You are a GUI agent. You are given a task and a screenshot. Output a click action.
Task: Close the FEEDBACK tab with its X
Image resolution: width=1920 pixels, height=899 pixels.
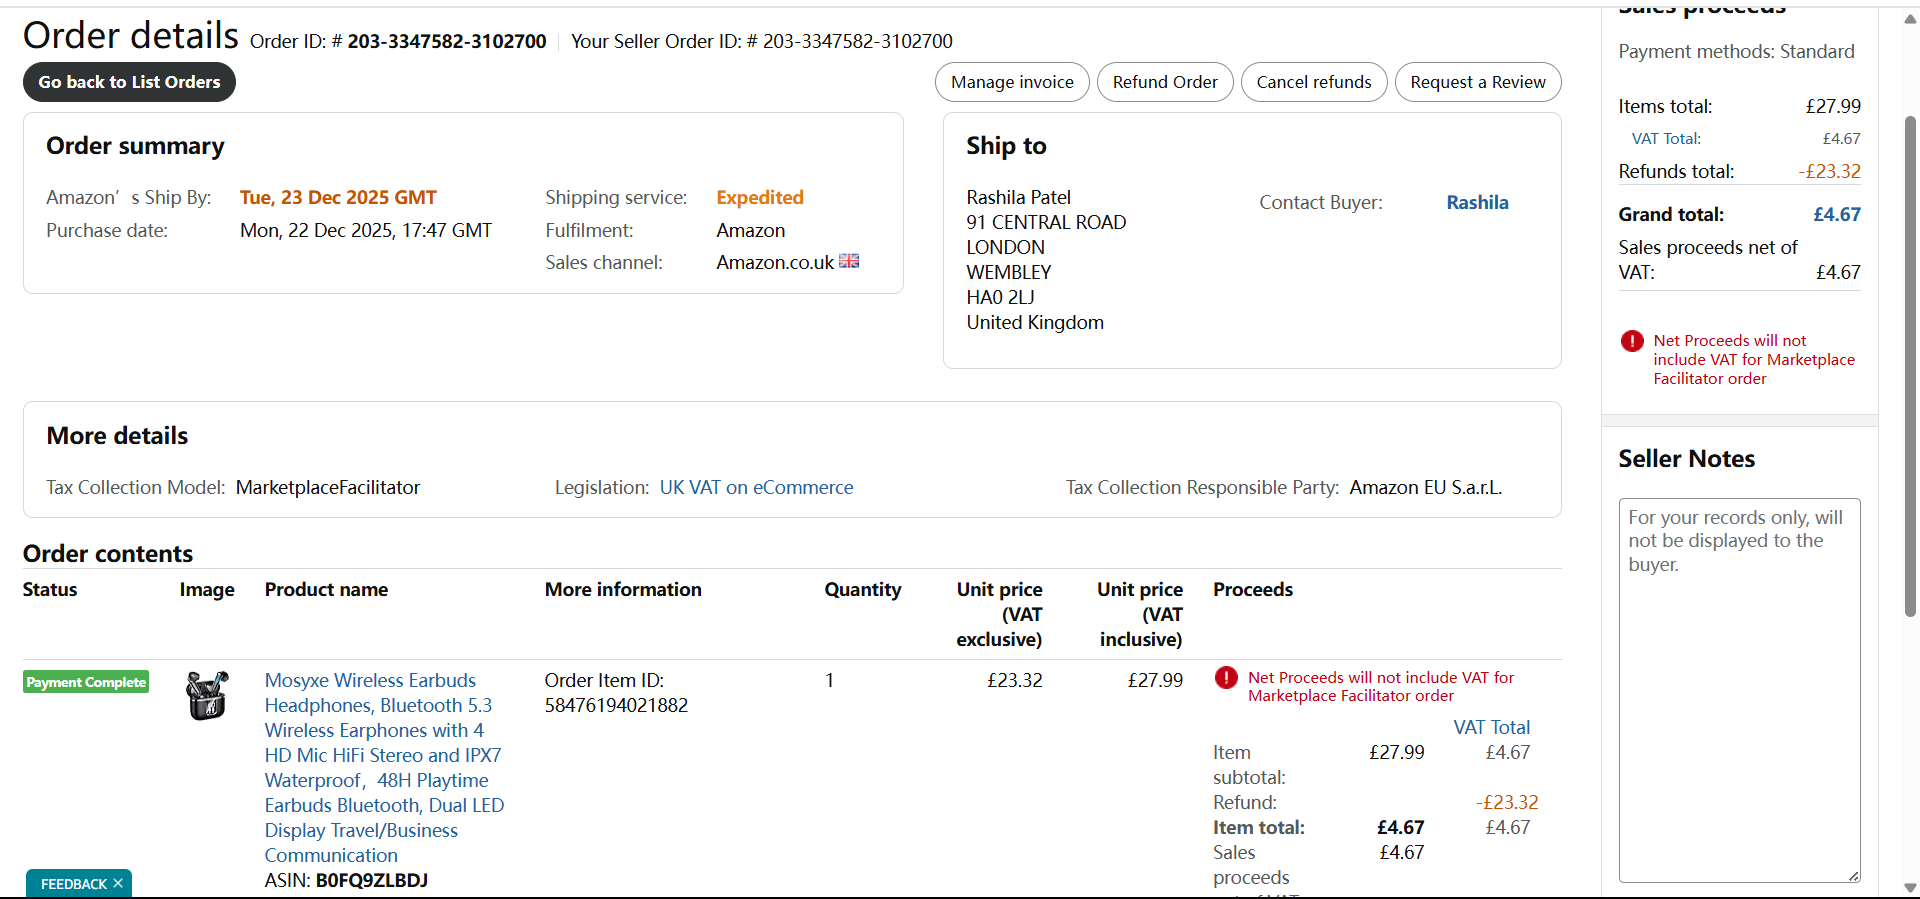(x=118, y=884)
